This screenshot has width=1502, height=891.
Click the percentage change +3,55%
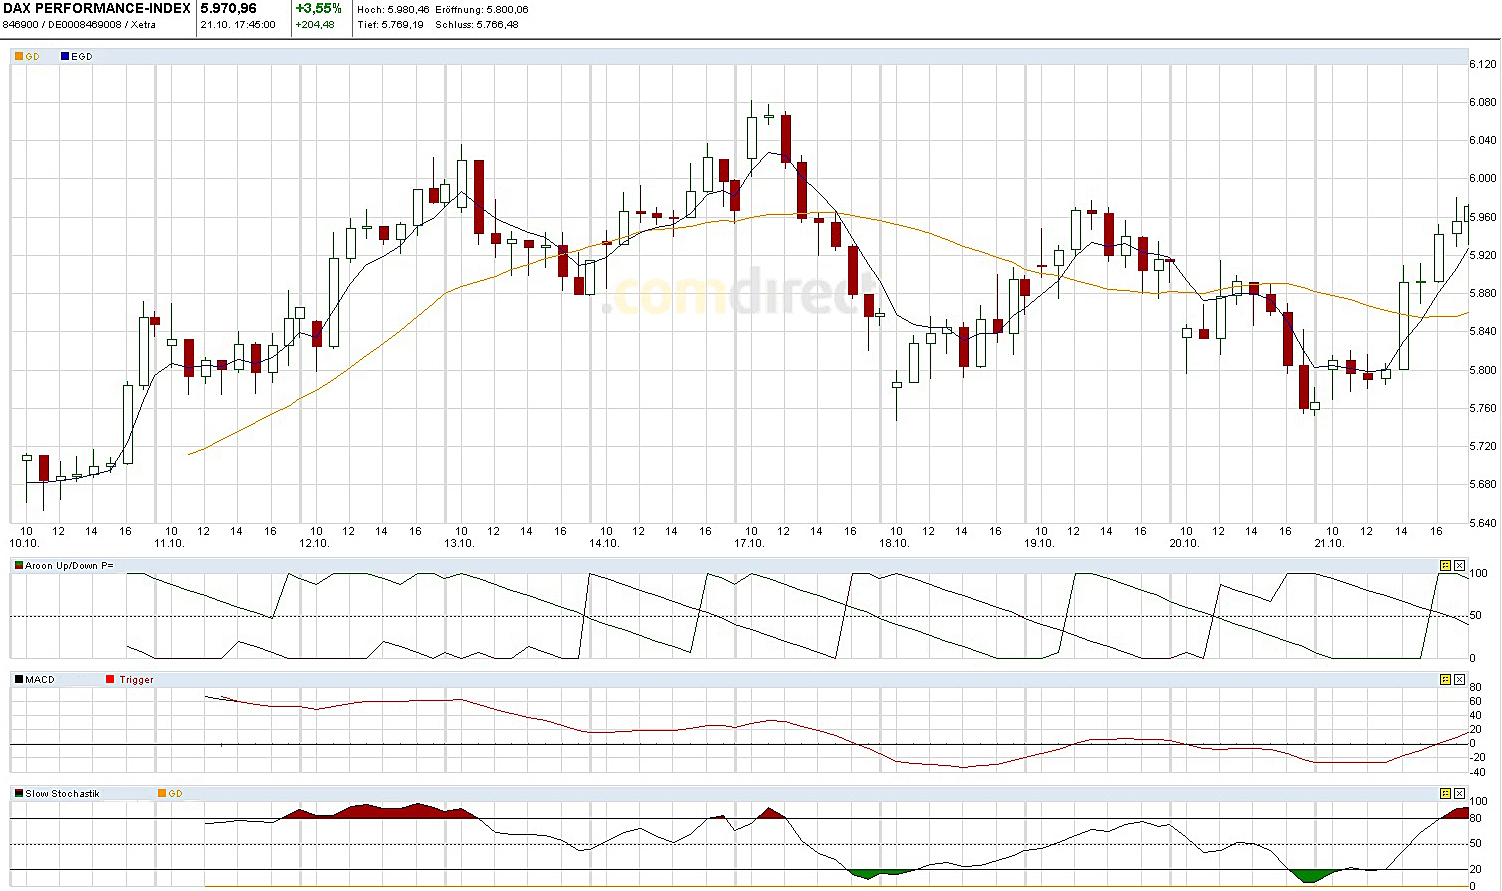(x=319, y=9)
